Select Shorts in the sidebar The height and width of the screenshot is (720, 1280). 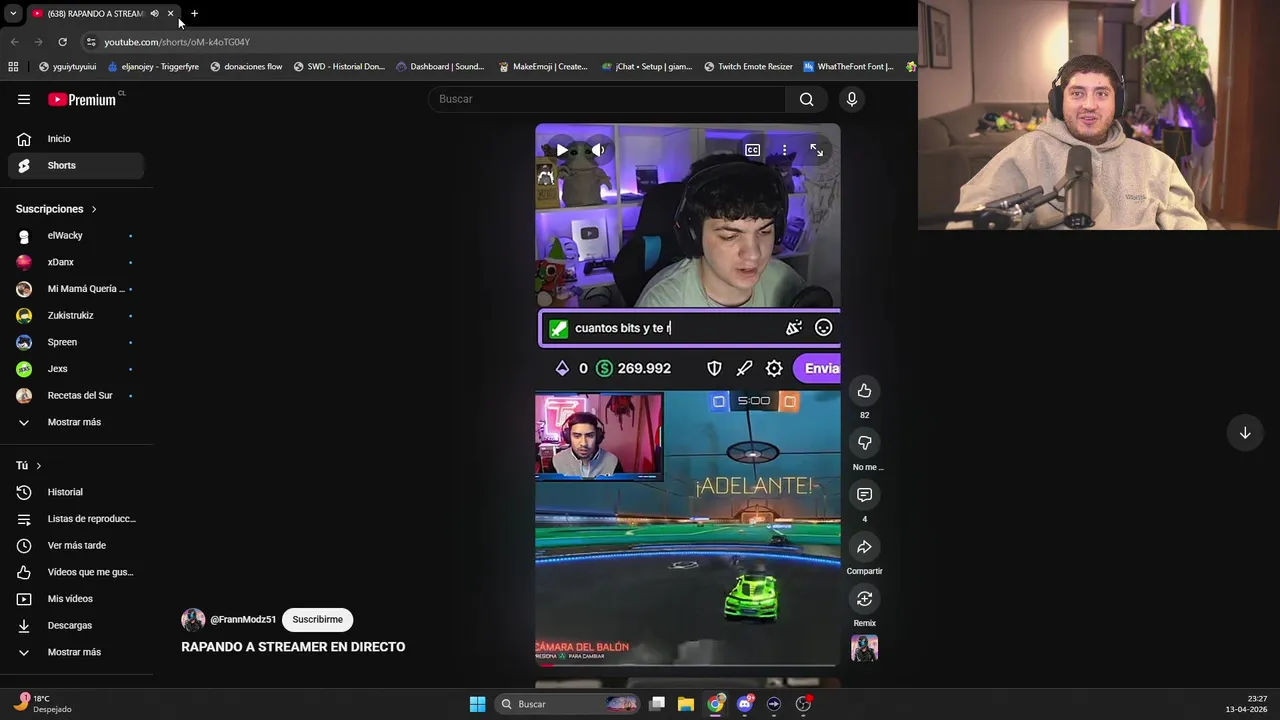tap(76, 165)
